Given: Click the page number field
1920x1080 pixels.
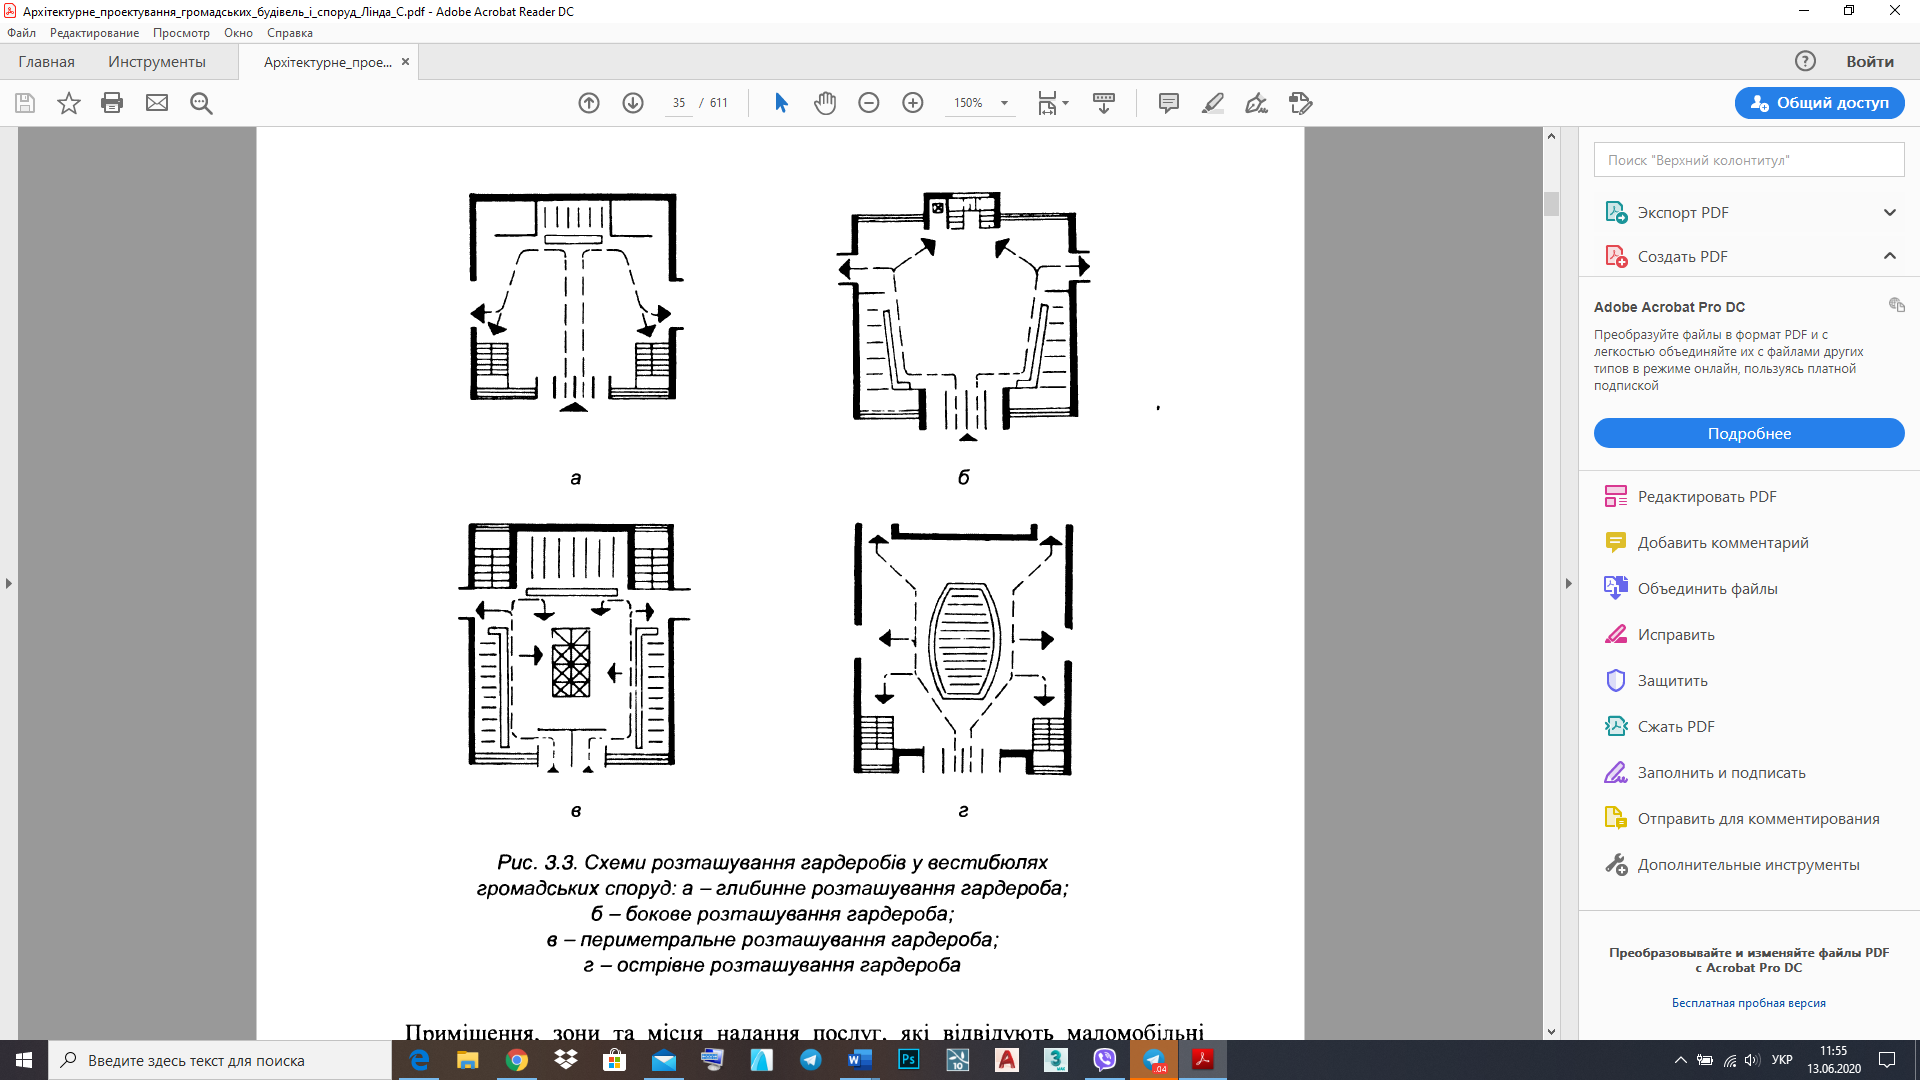Looking at the screenshot, I should pyautogui.click(x=679, y=103).
